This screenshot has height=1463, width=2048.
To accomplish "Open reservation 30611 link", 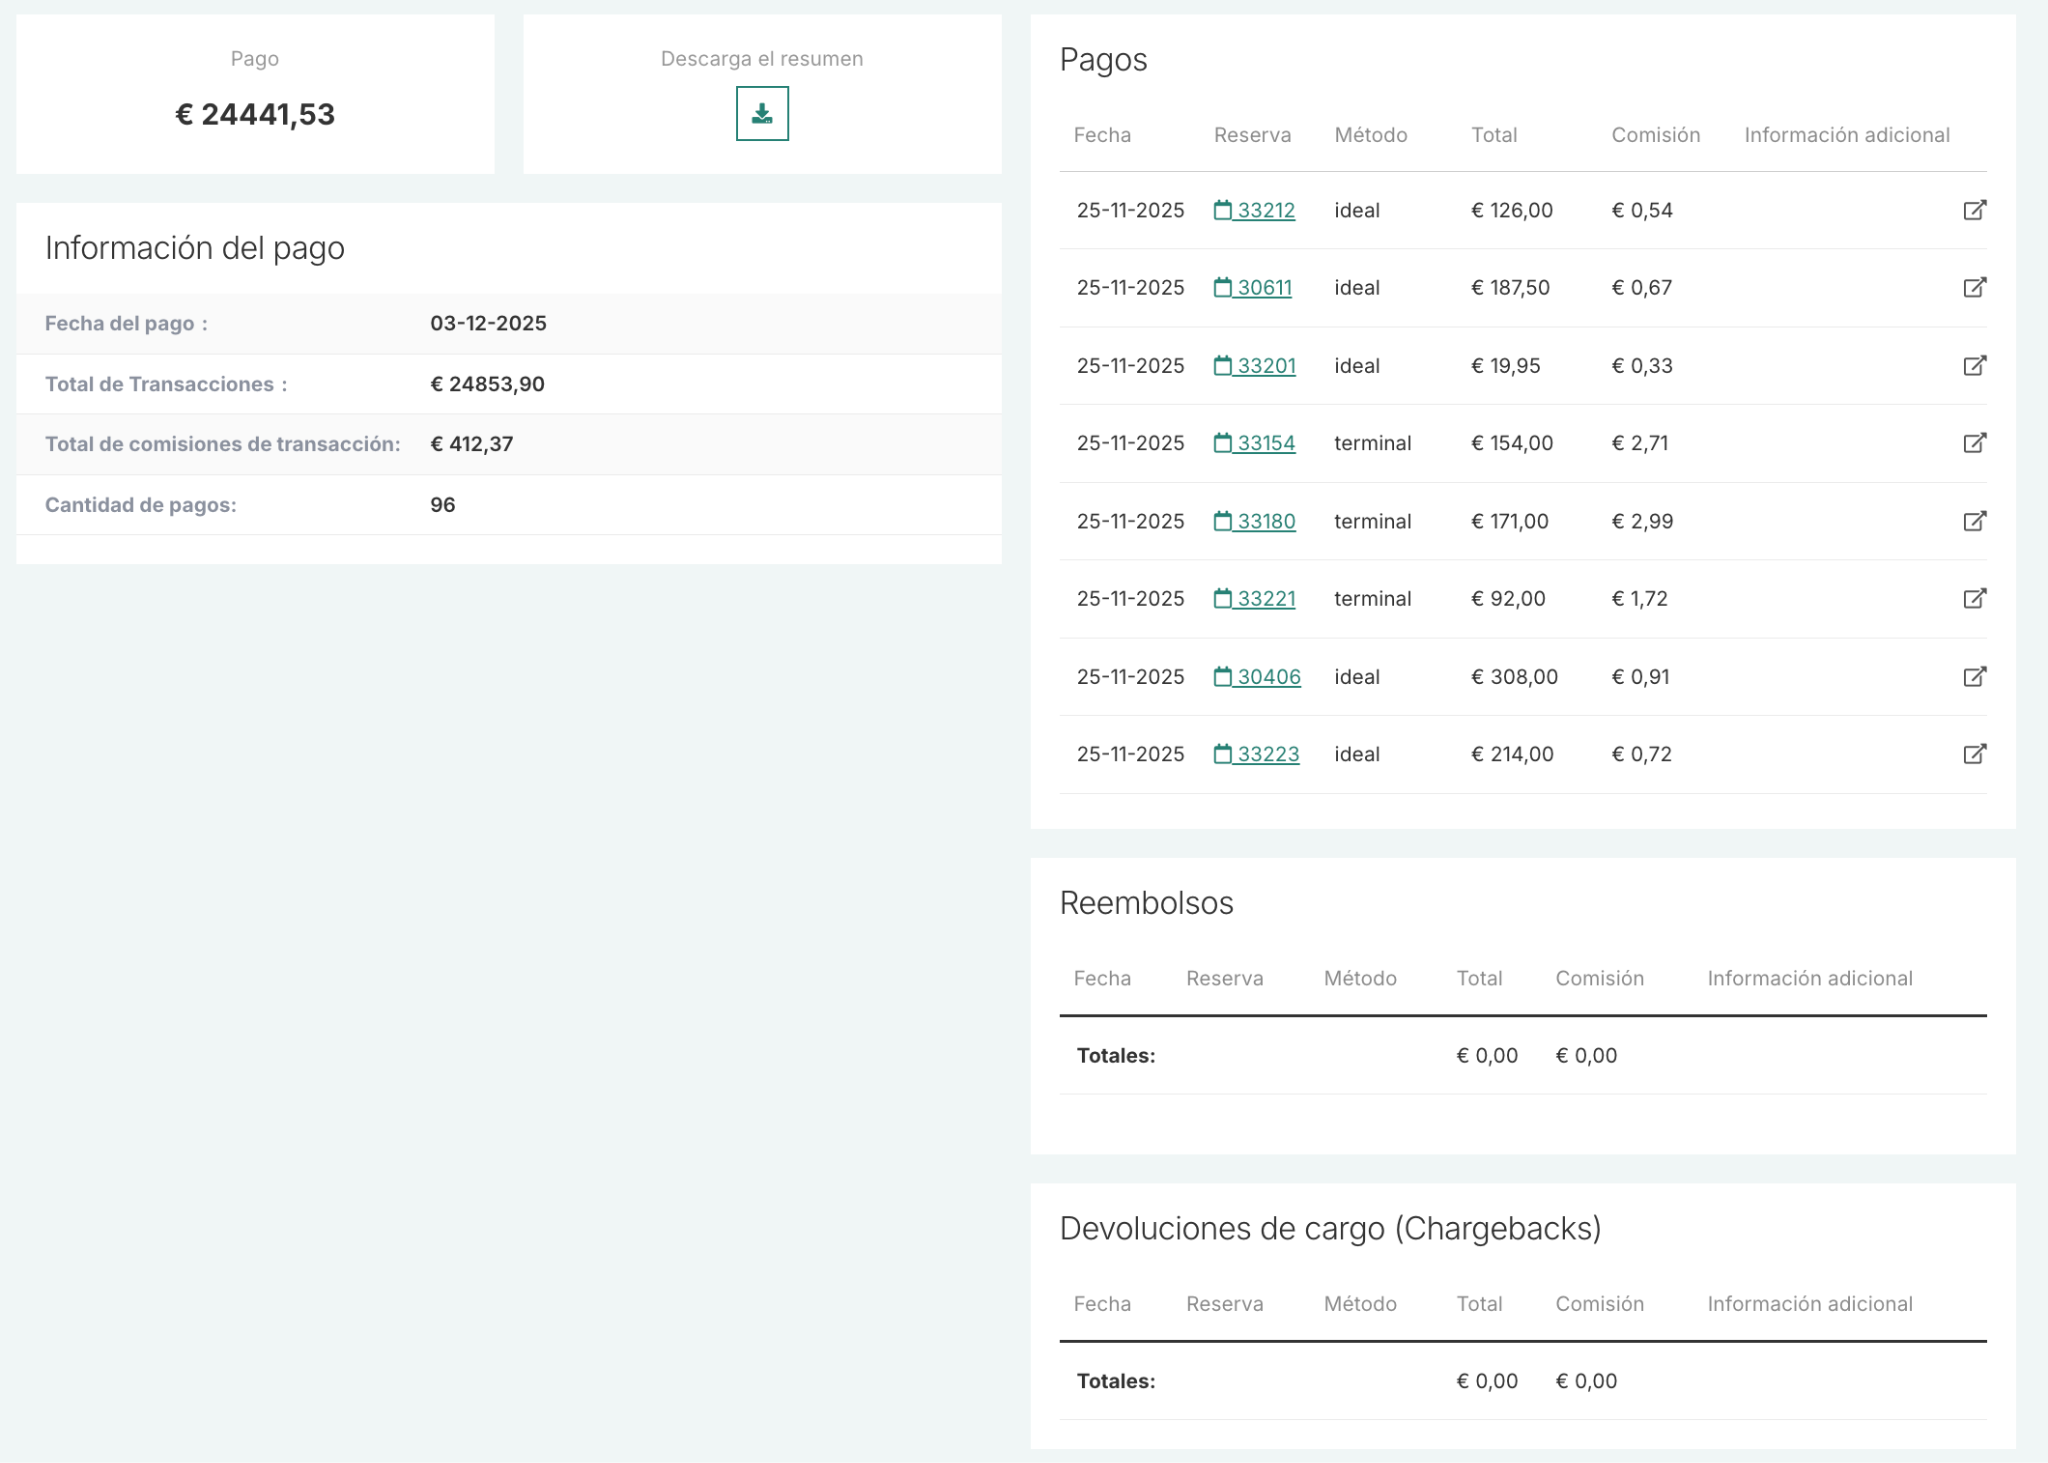I will (1263, 288).
